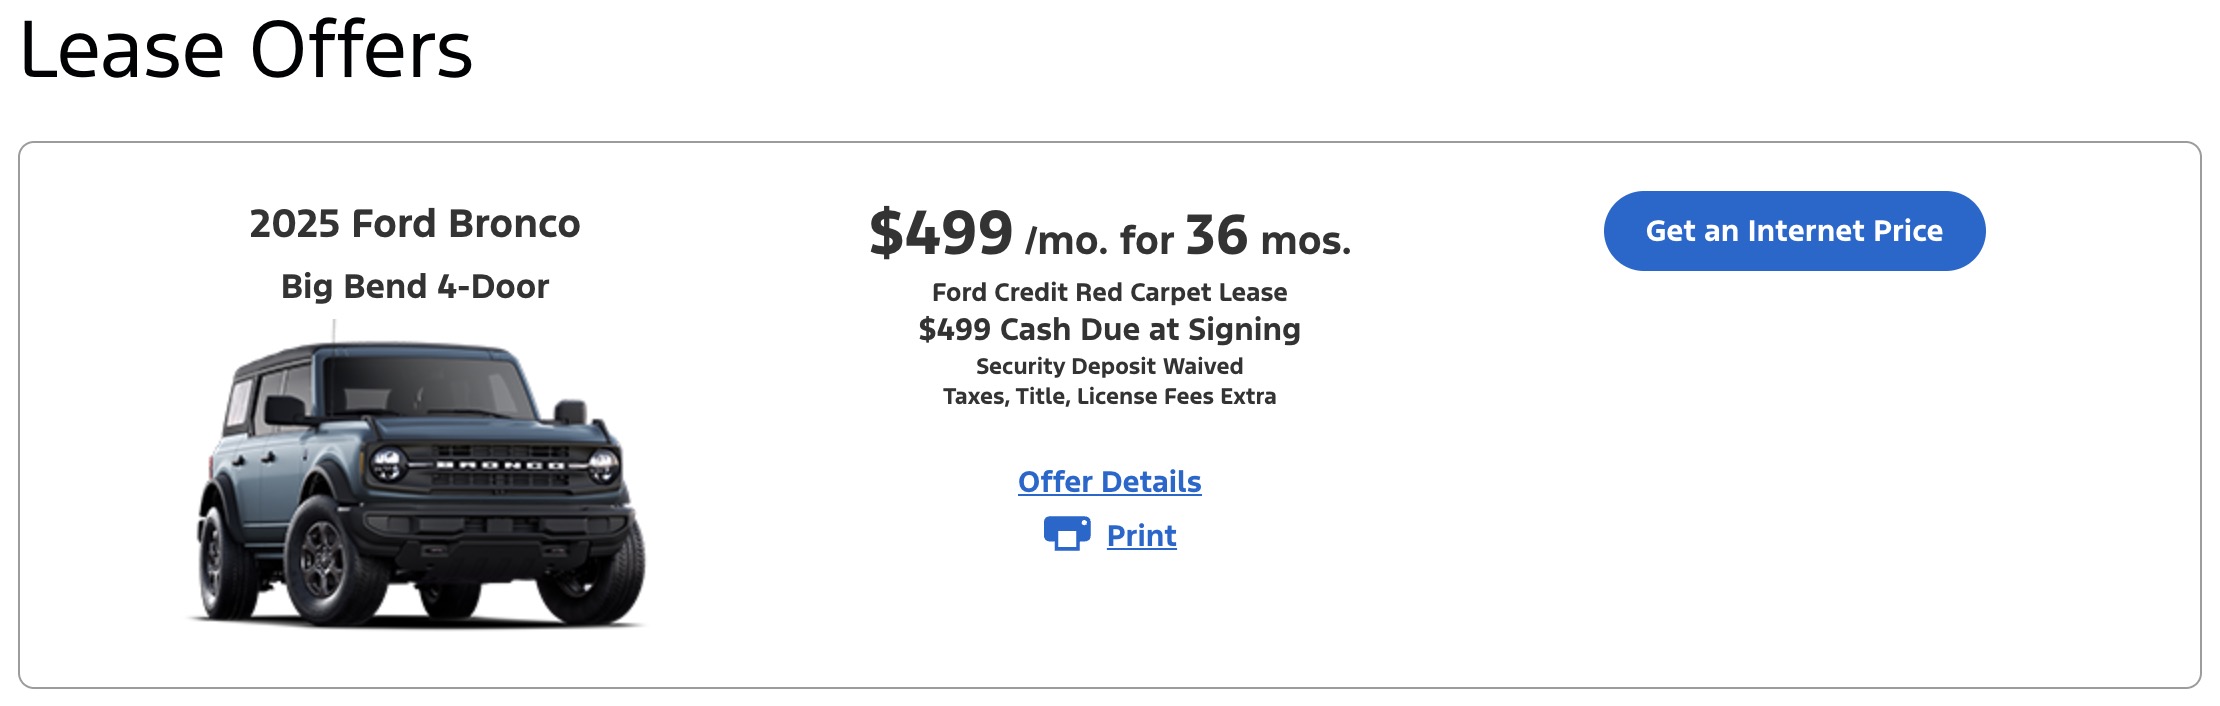Open the Offer Details link
2220x706 pixels.
tap(1109, 482)
